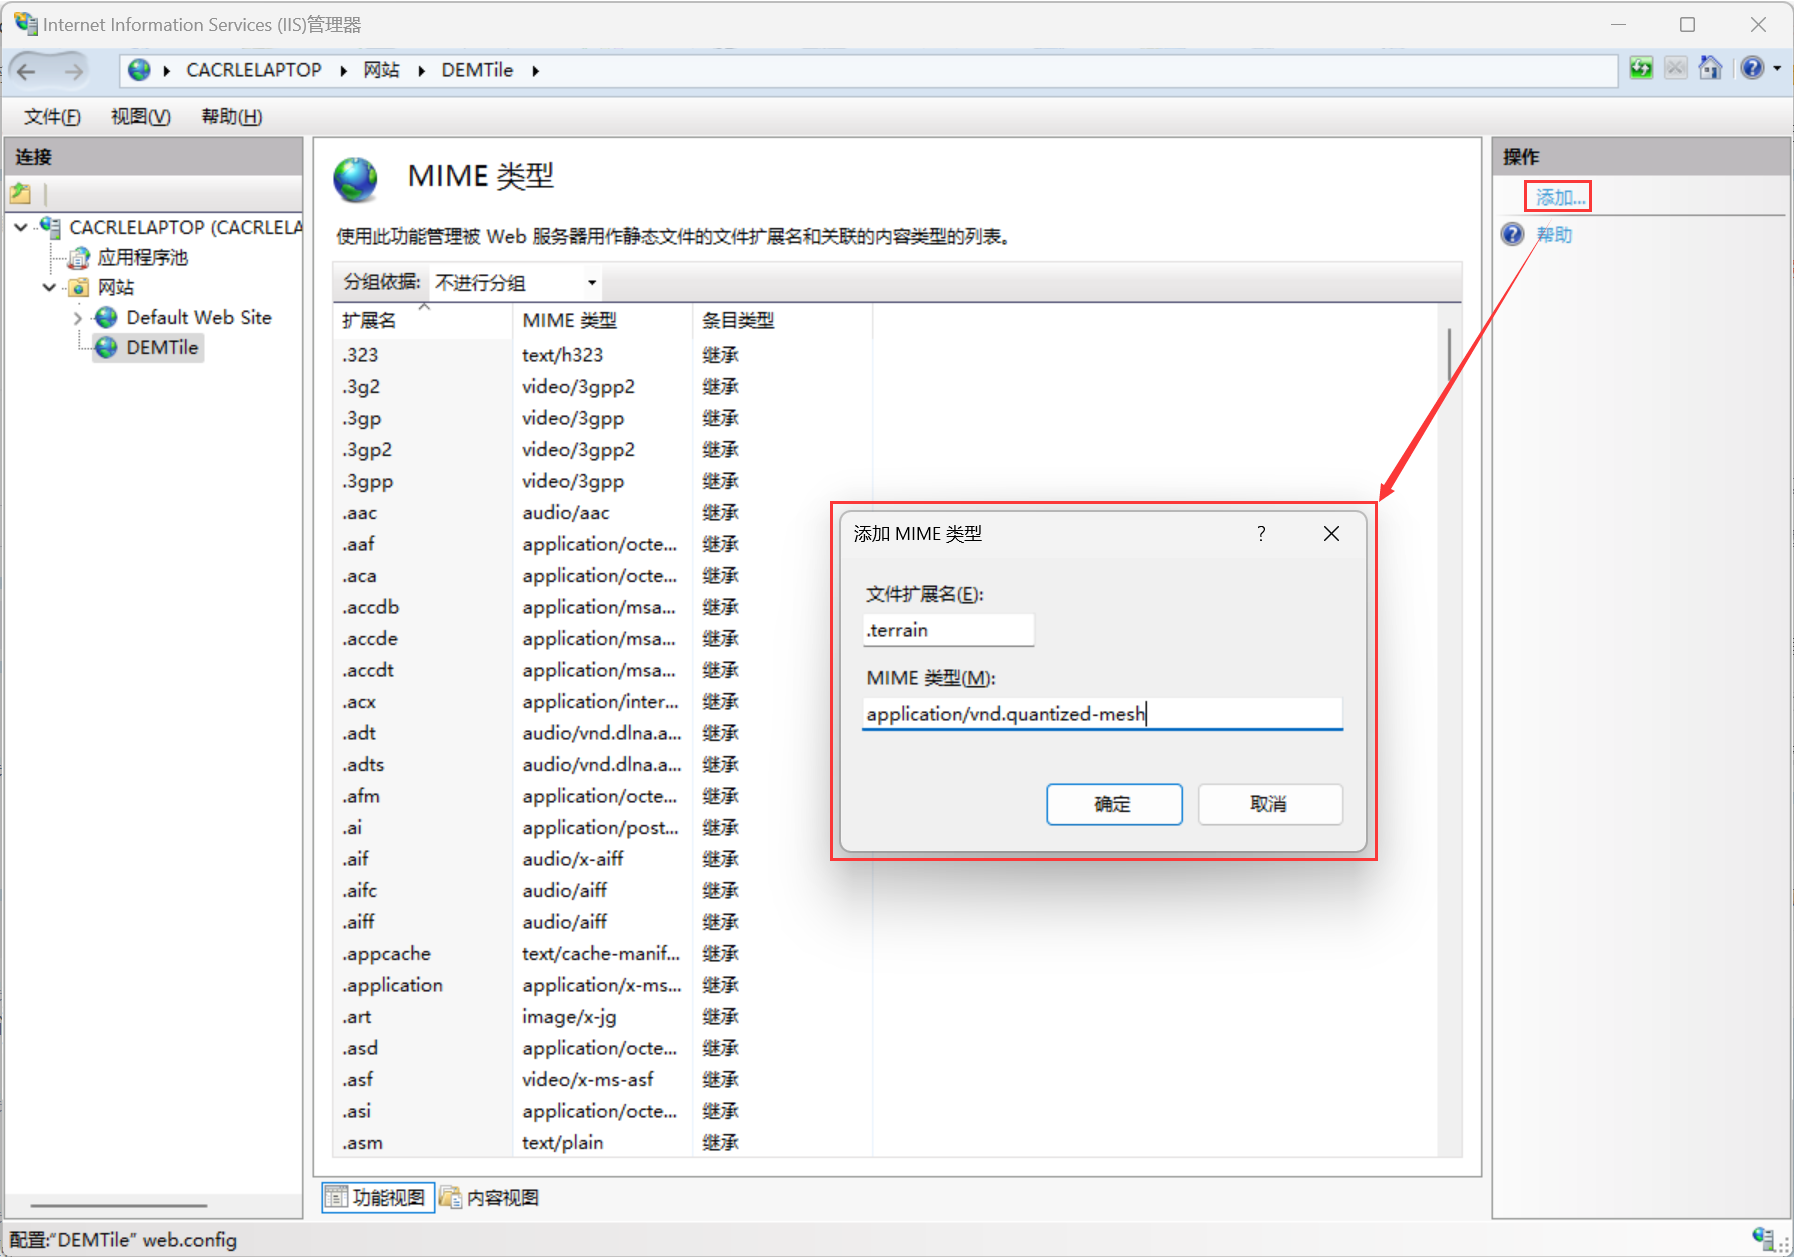Click the globe icon in address bar
The height and width of the screenshot is (1257, 1794).
coord(140,70)
